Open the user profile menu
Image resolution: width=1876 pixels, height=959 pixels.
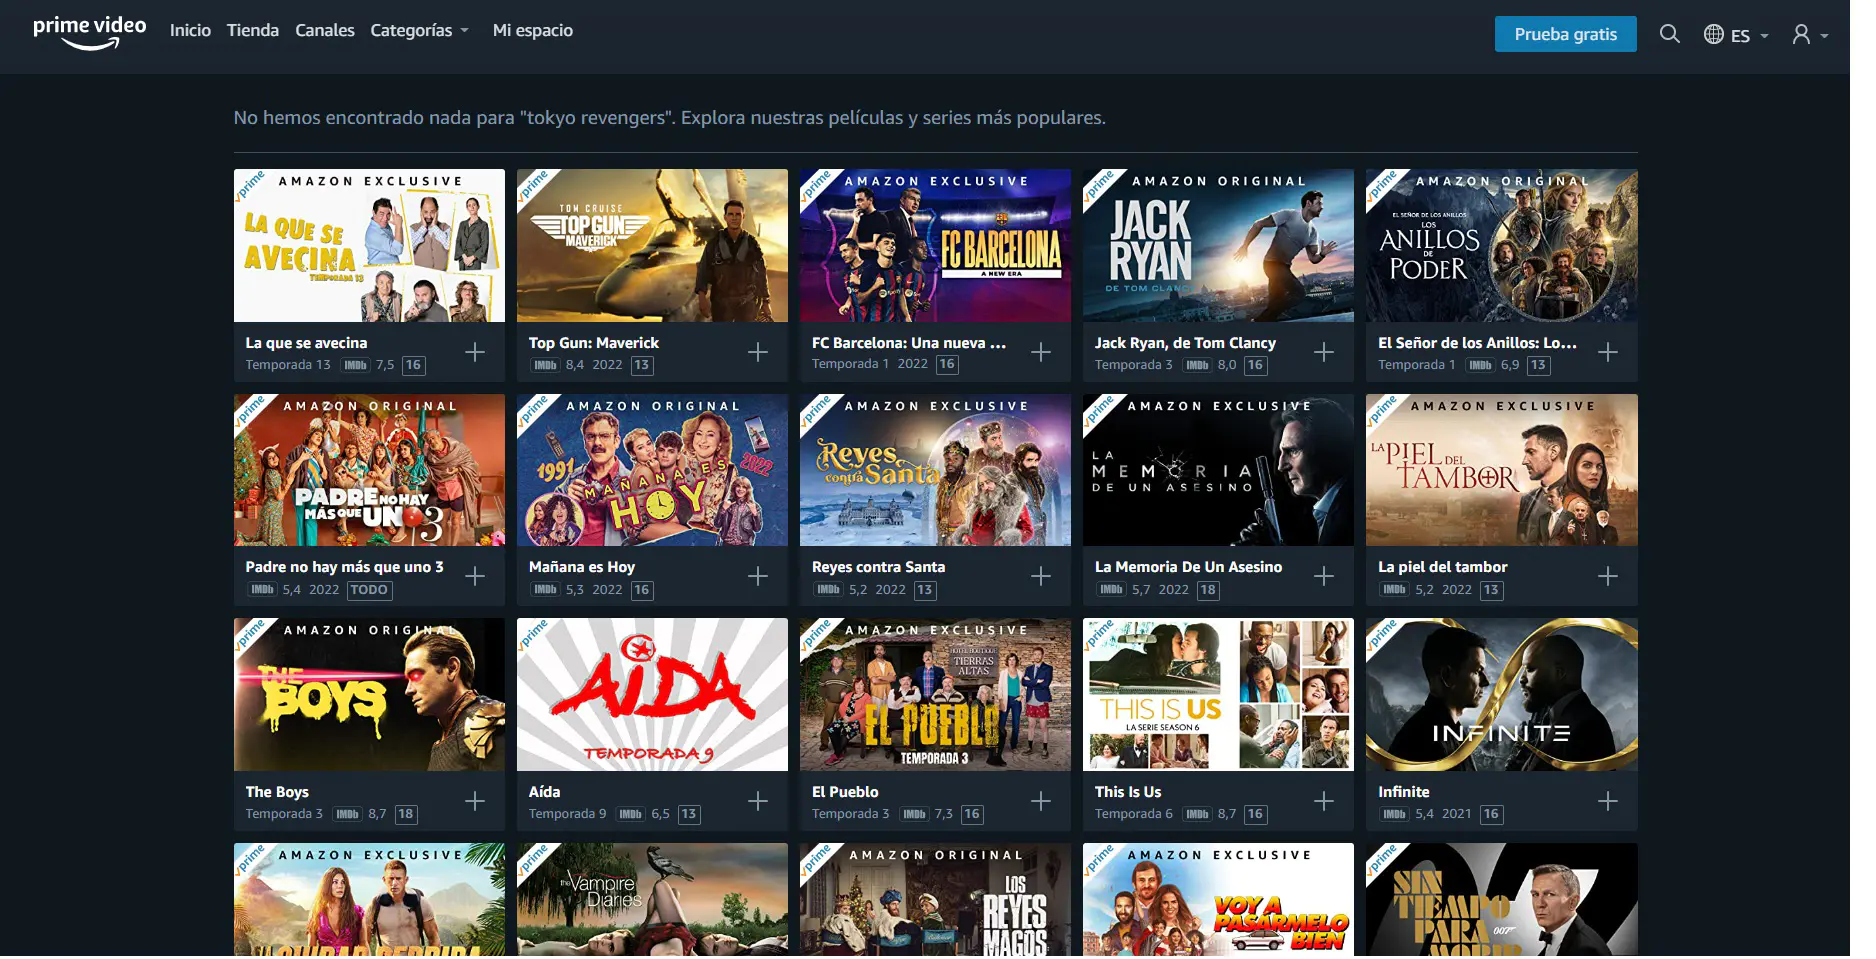point(1810,35)
